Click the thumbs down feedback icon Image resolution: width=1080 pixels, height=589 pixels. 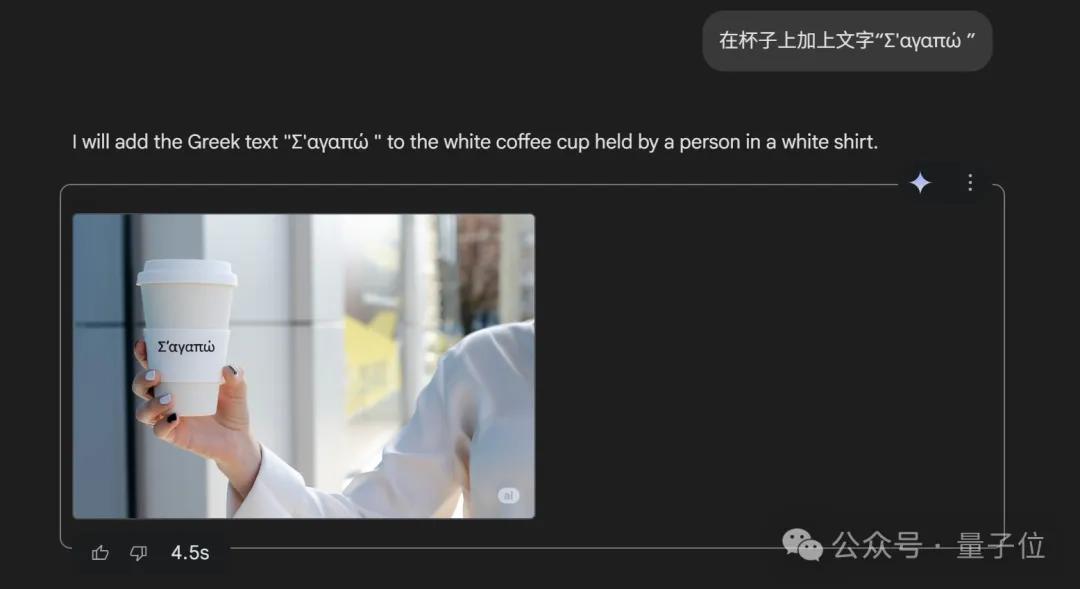click(138, 552)
